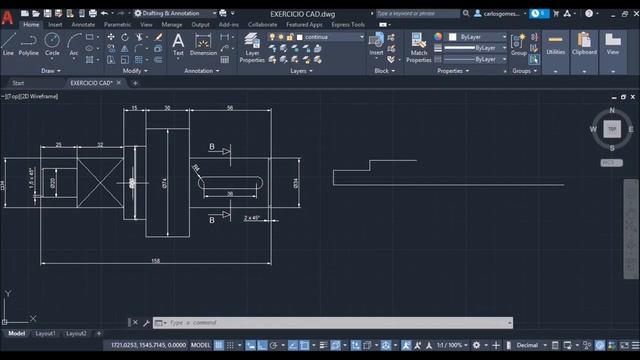Click the search magnifier icon
The height and width of the screenshot is (360, 640).
click(466, 13)
